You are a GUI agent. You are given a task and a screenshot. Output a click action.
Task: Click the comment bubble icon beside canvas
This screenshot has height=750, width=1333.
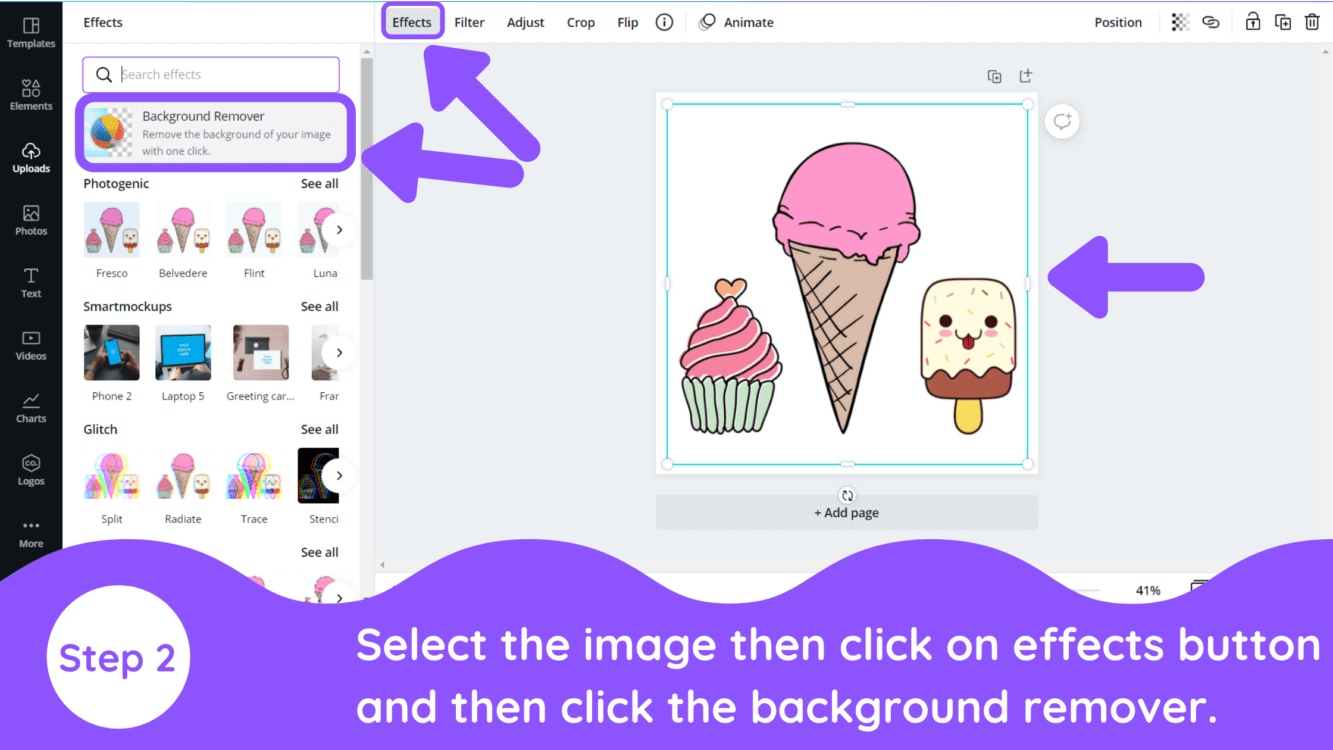(1062, 122)
